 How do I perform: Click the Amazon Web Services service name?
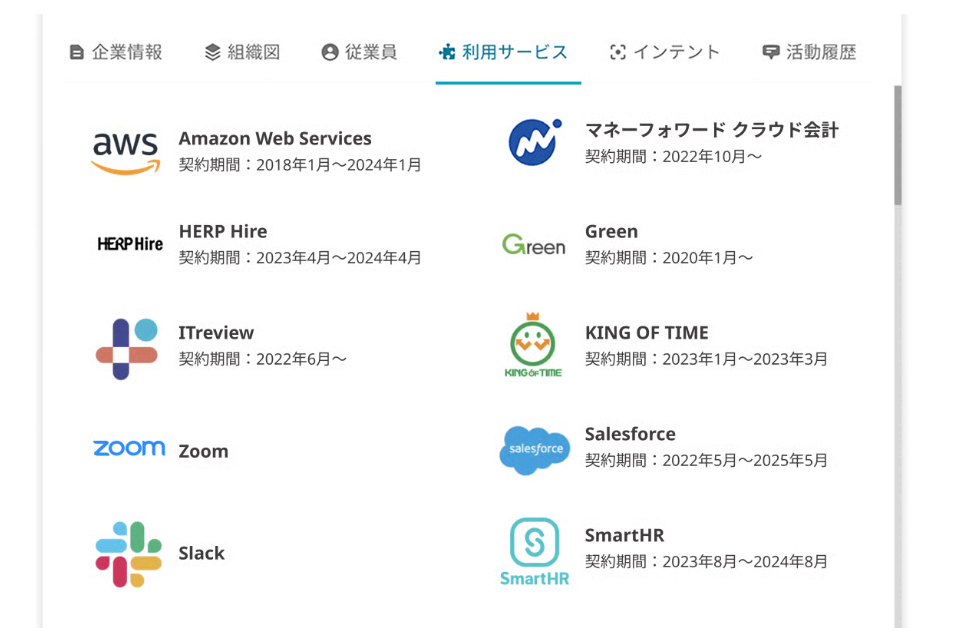click(275, 138)
